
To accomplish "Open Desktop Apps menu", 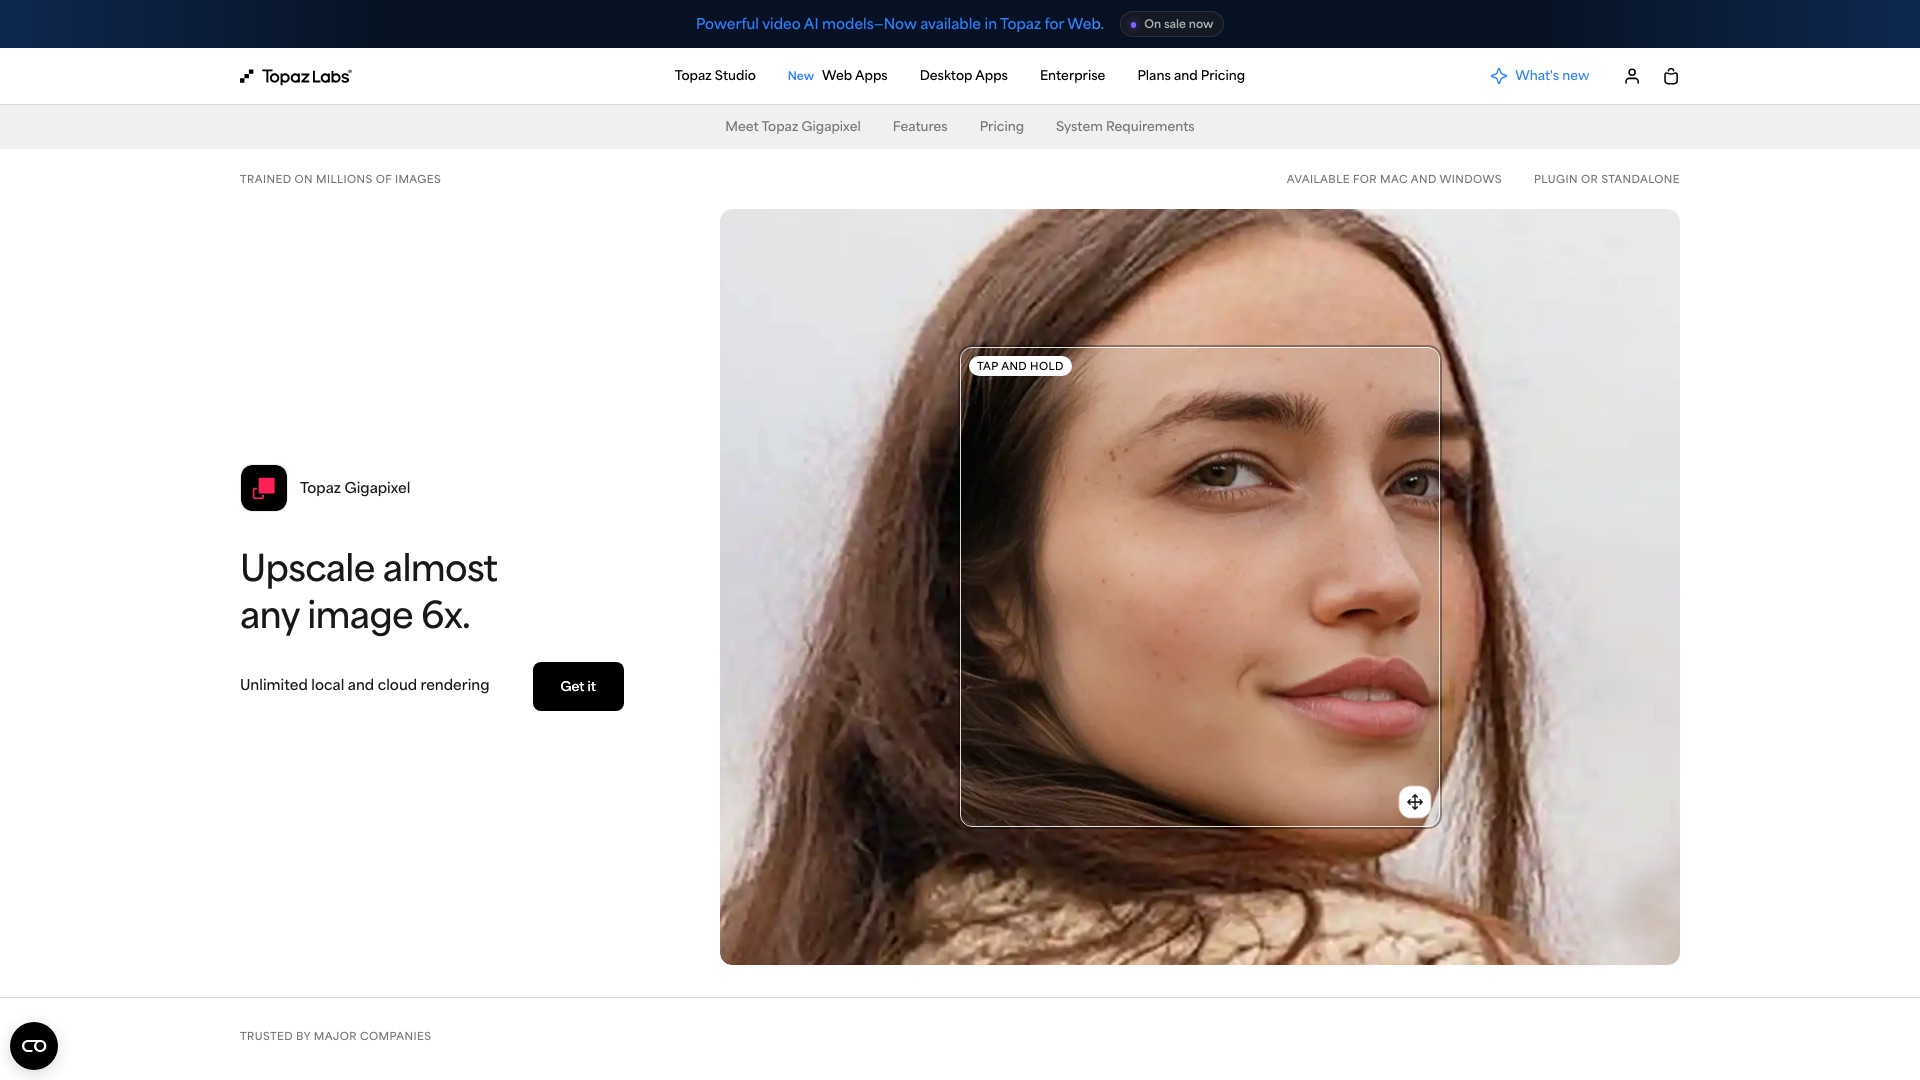I will pyautogui.click(x=964, y=76).
